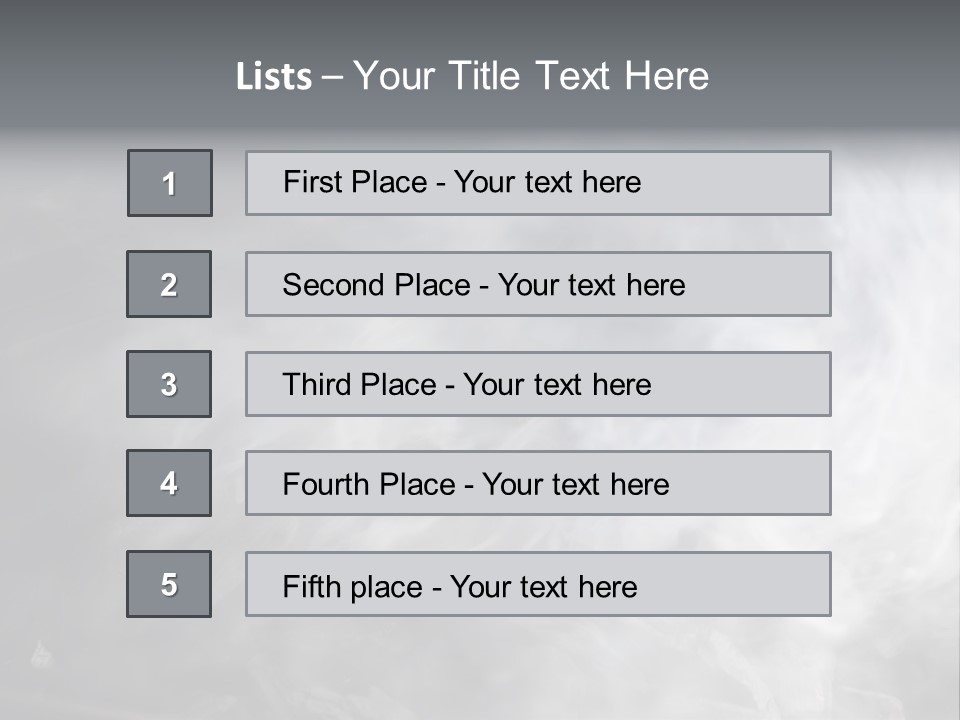Pick the number 4 square

[169, 483]
